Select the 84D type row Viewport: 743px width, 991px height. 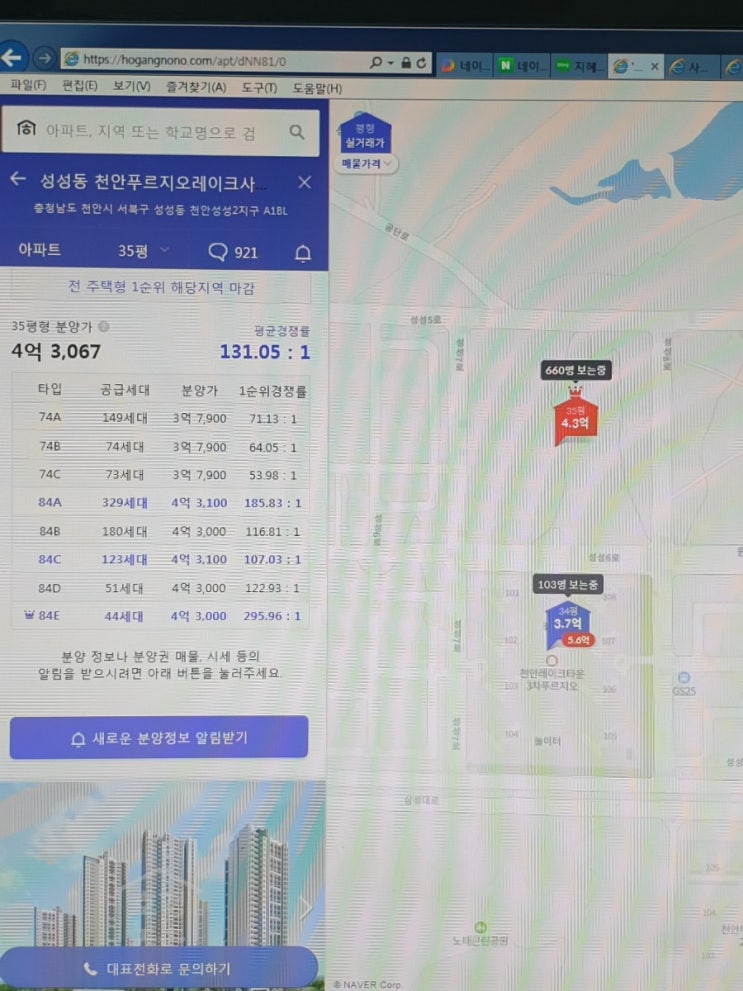[160, 588]
